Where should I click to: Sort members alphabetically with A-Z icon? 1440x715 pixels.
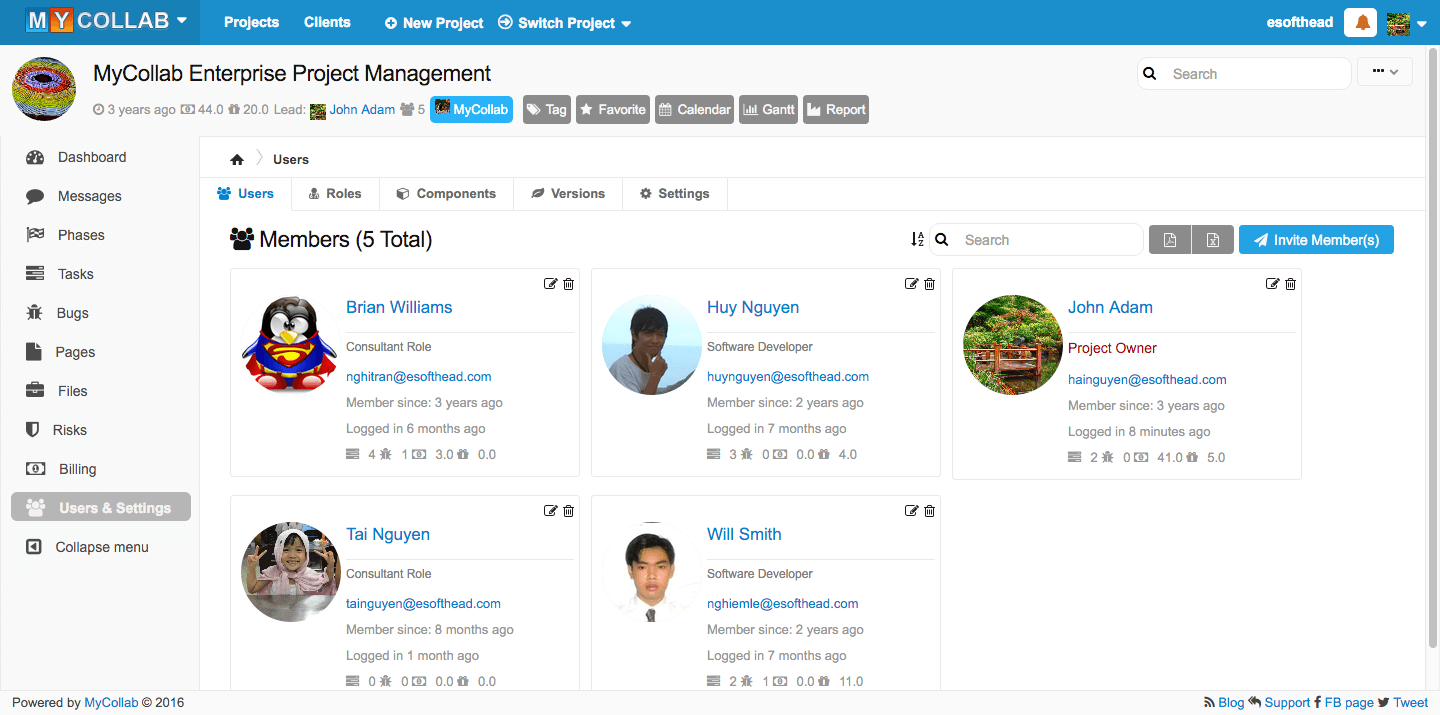coord(917,240)
